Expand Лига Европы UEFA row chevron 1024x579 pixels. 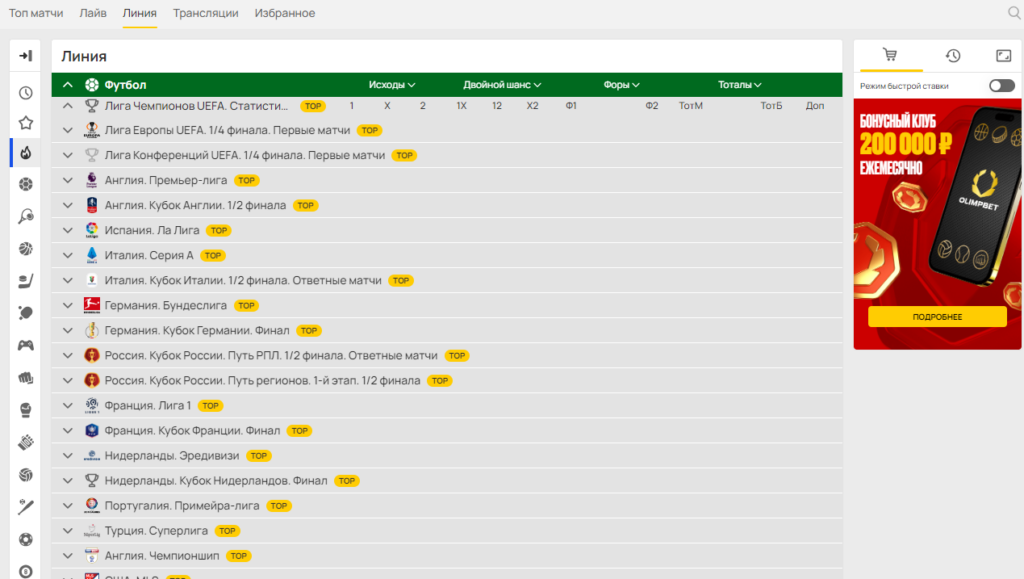coord(68,130)
